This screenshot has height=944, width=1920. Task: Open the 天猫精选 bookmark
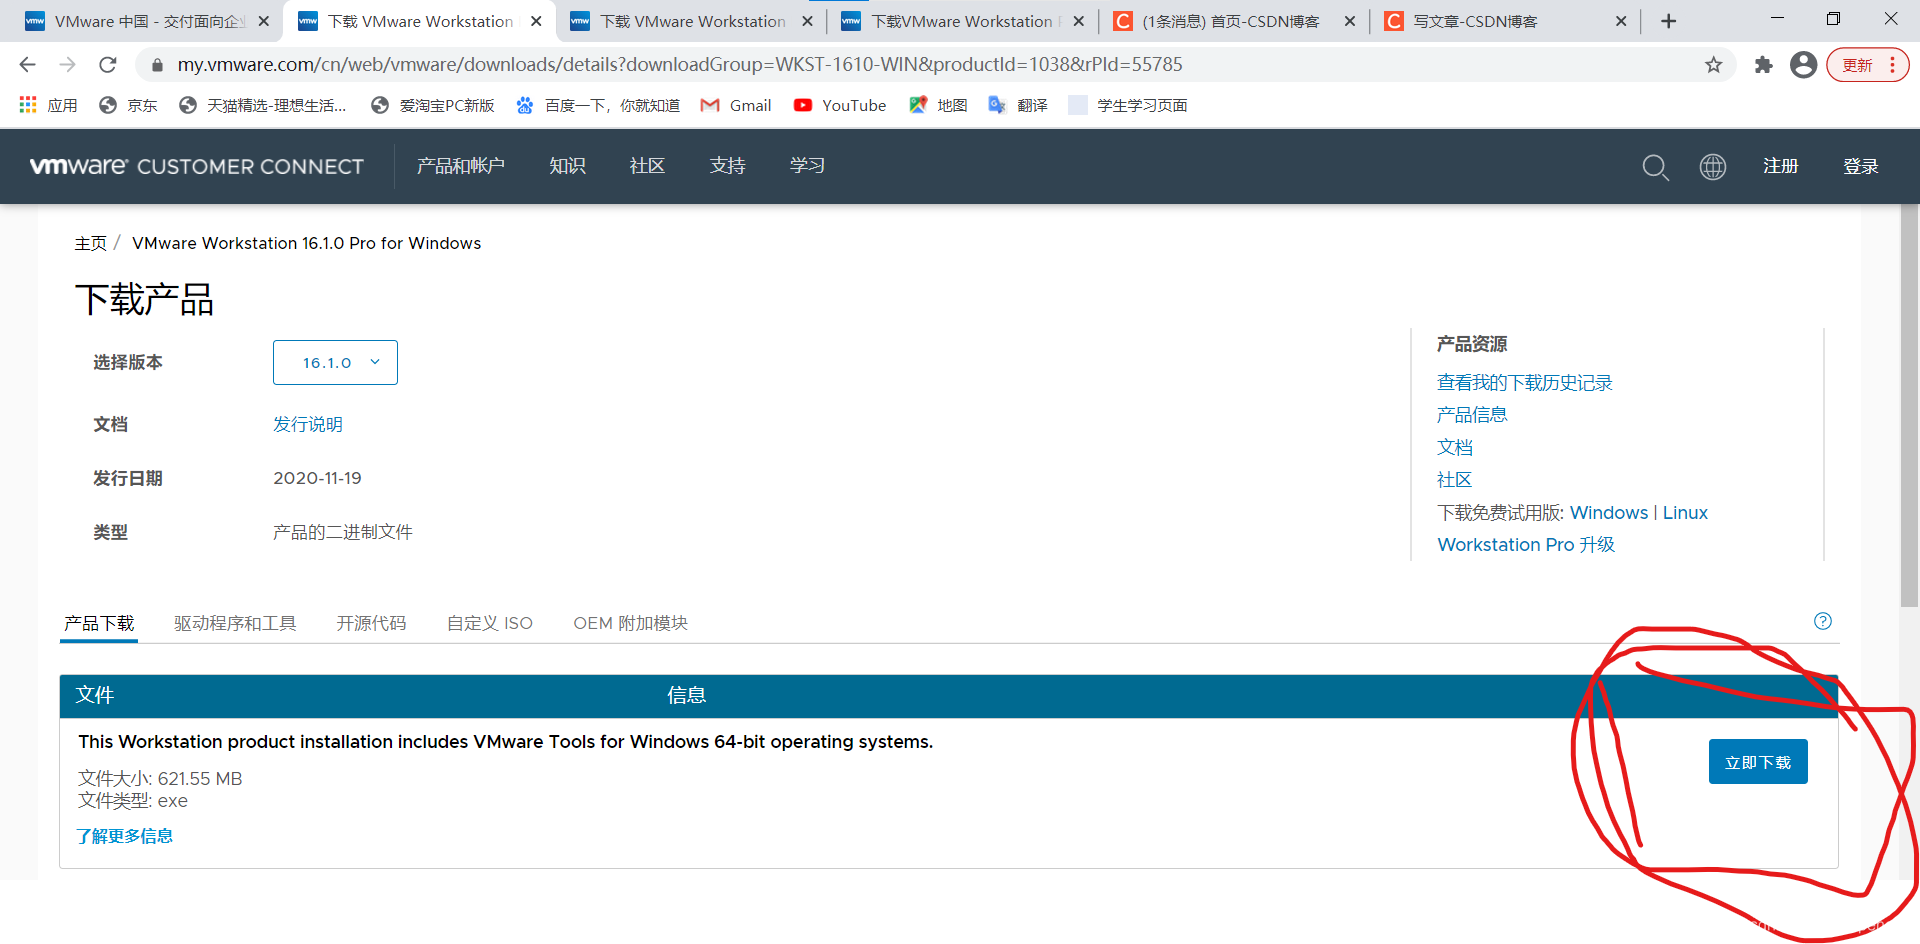(x=262, y=105)
